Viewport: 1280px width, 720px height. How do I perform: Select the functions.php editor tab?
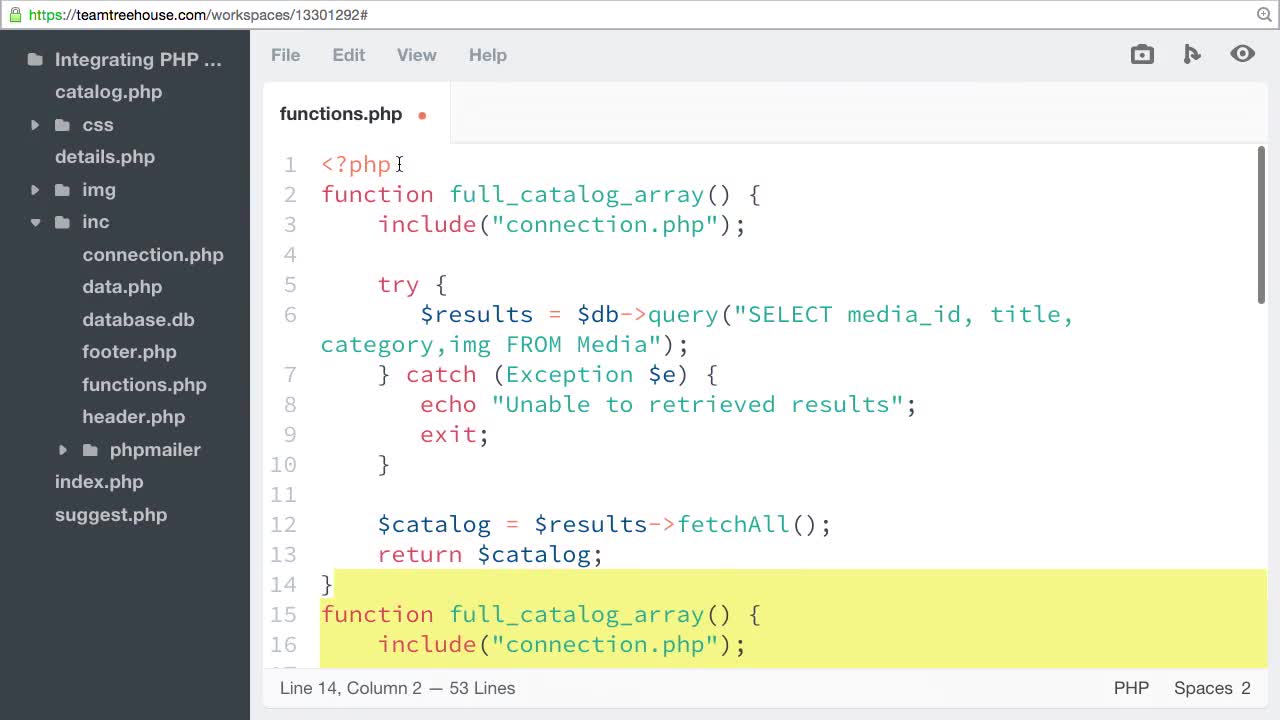click(x=341, y=114)
